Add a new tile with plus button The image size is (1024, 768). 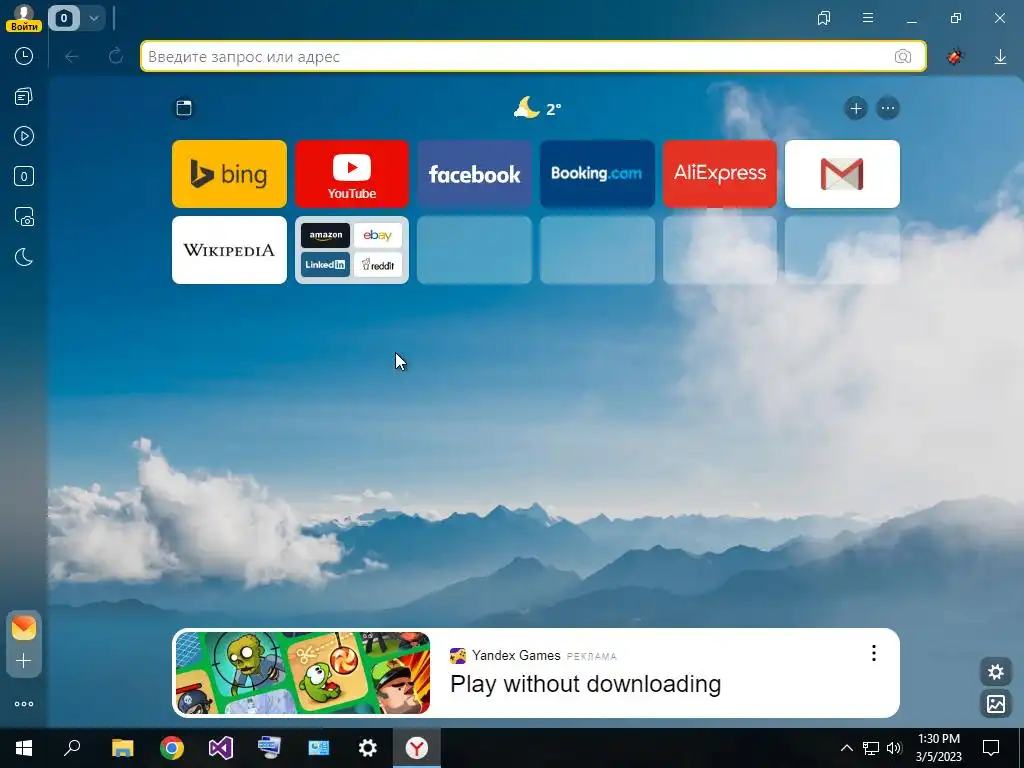[x=856, y=108]
